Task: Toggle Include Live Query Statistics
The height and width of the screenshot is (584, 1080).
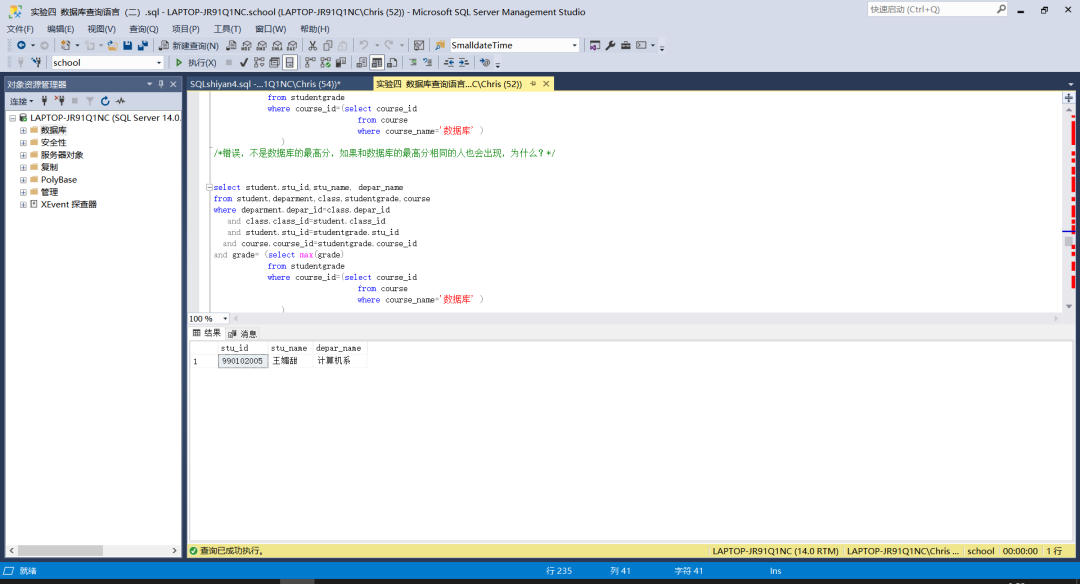Action: 325,63
